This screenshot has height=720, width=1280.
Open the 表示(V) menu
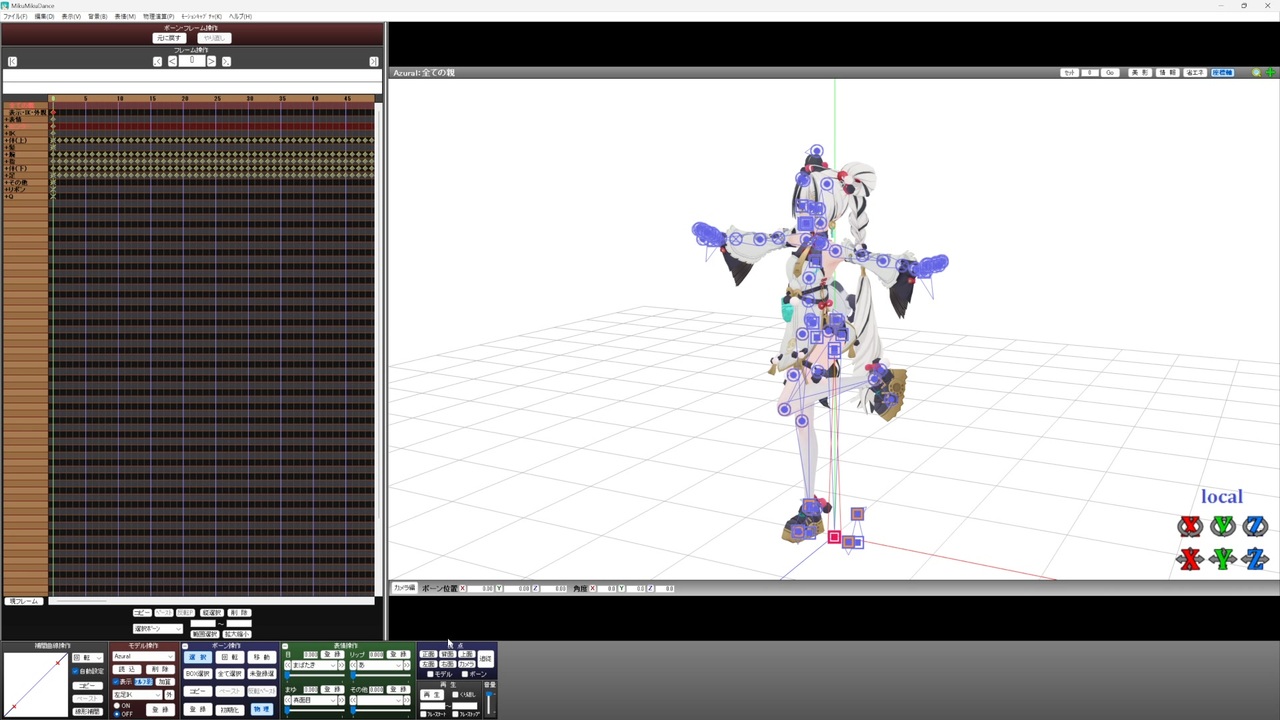(71, 17)
